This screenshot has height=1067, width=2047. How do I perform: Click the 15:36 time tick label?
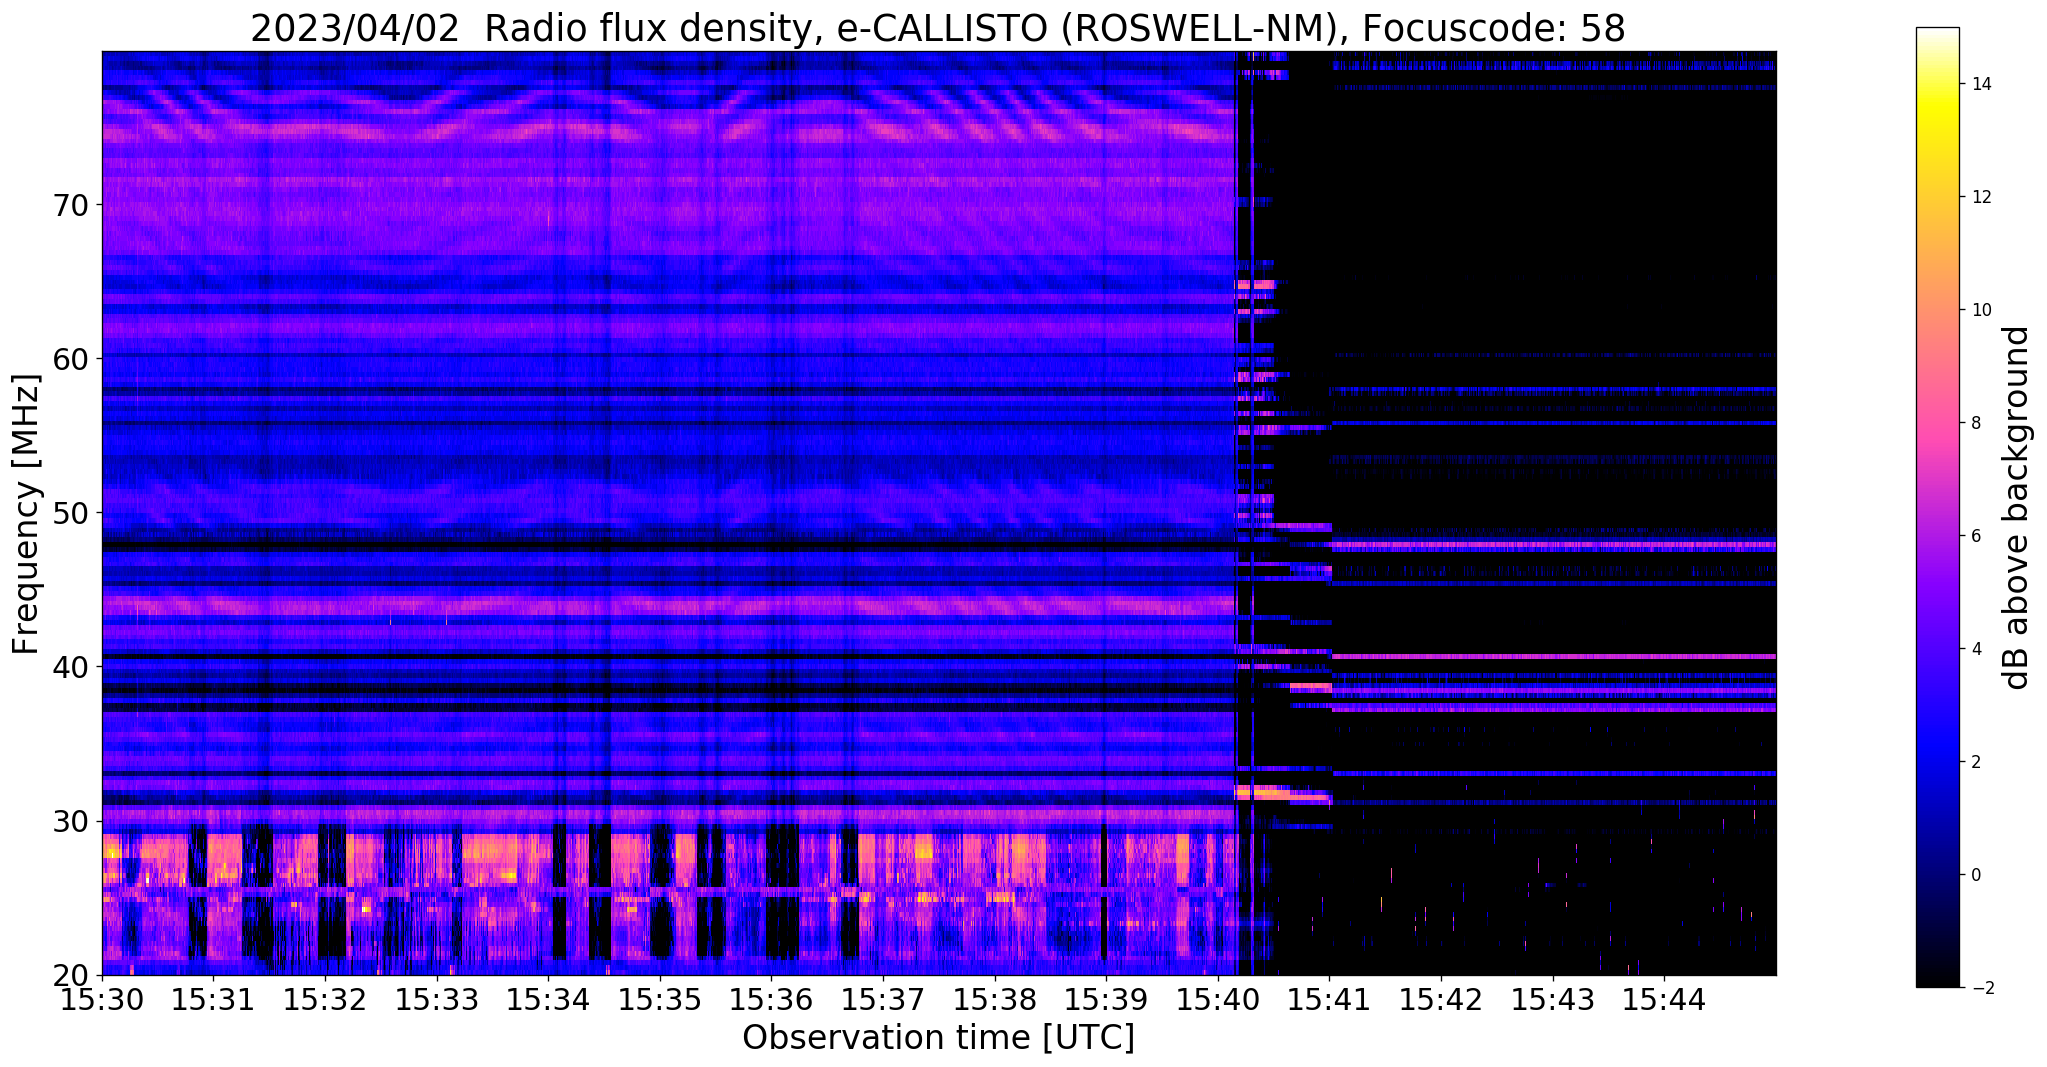coord(771,998)
